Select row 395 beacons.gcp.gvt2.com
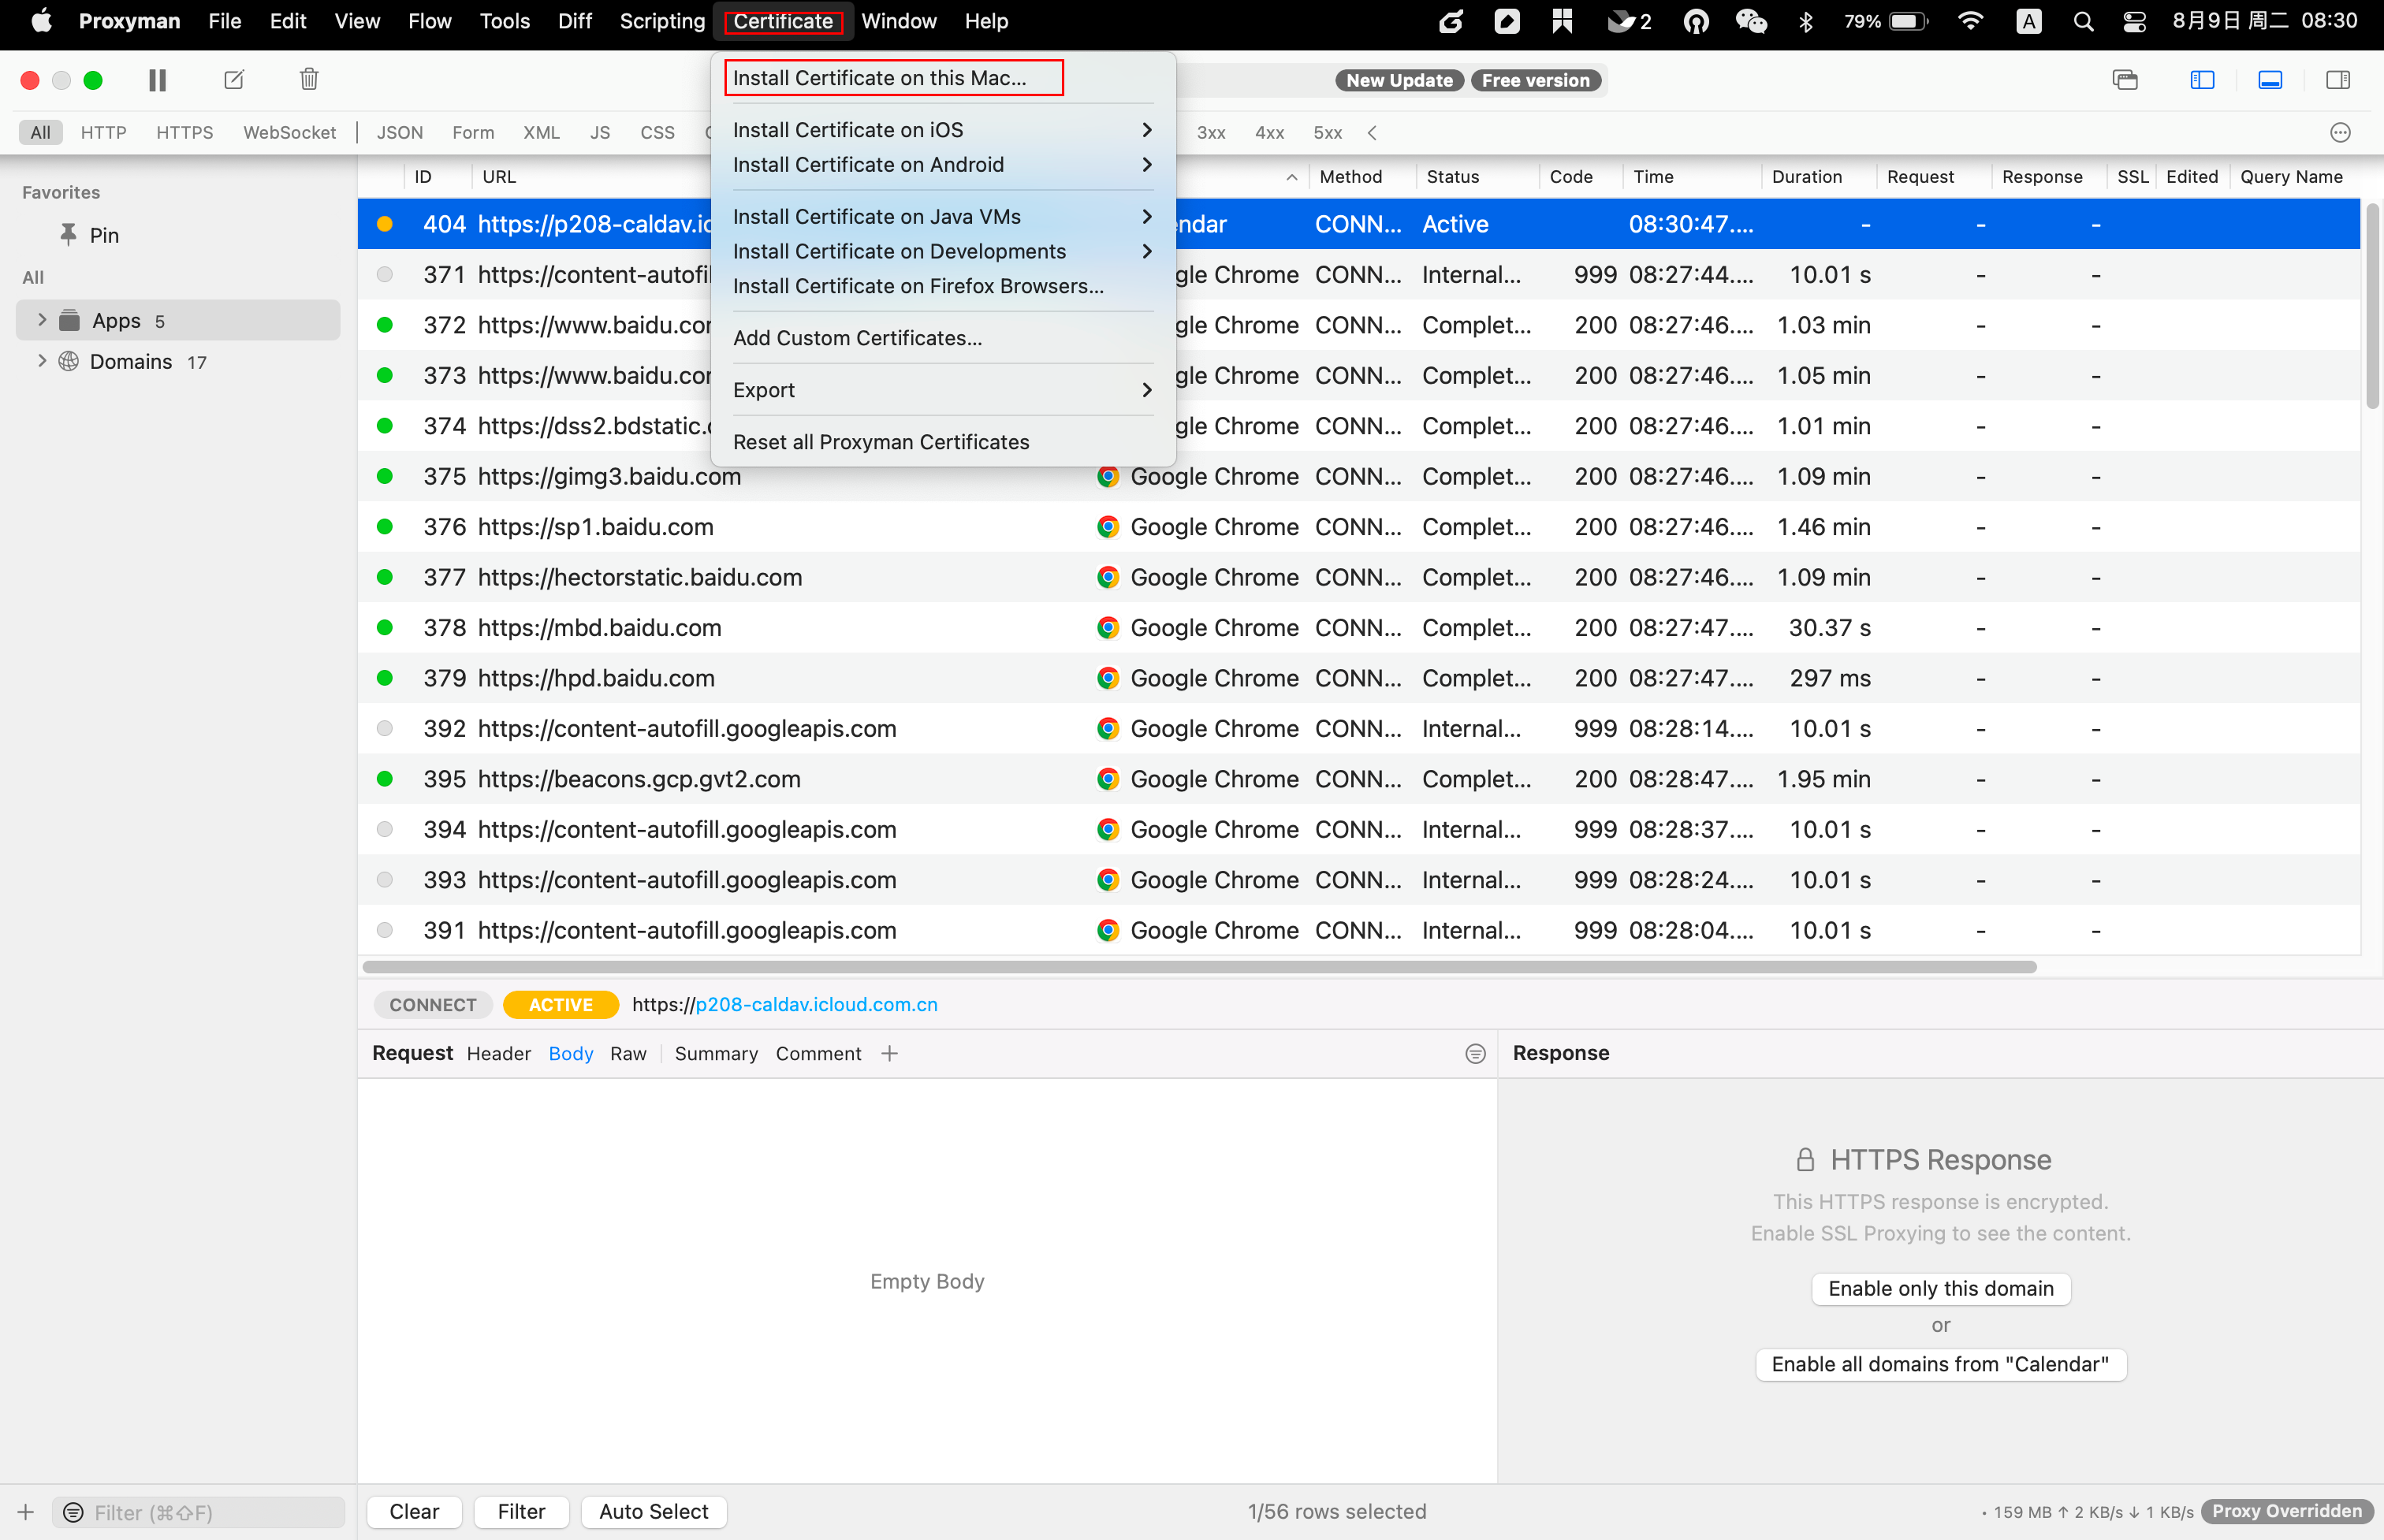The image size is (2384, 1540). [1358, 778]
